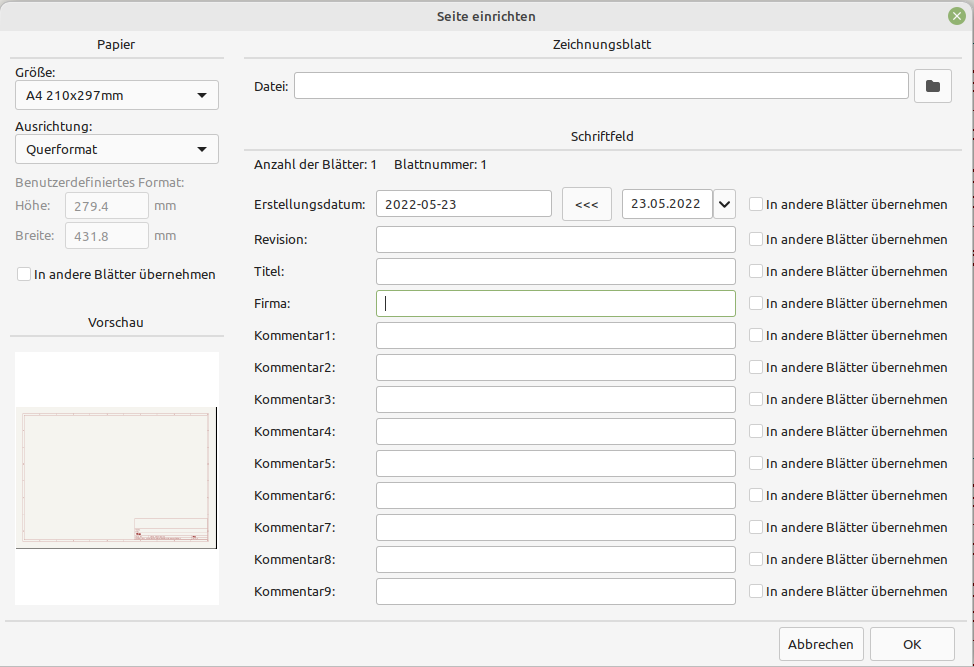Image resolution: width=974 pixels, height=667 pixels.
Task: Expand the date picker next to 23.05.2022
Action: coord(724,204)
